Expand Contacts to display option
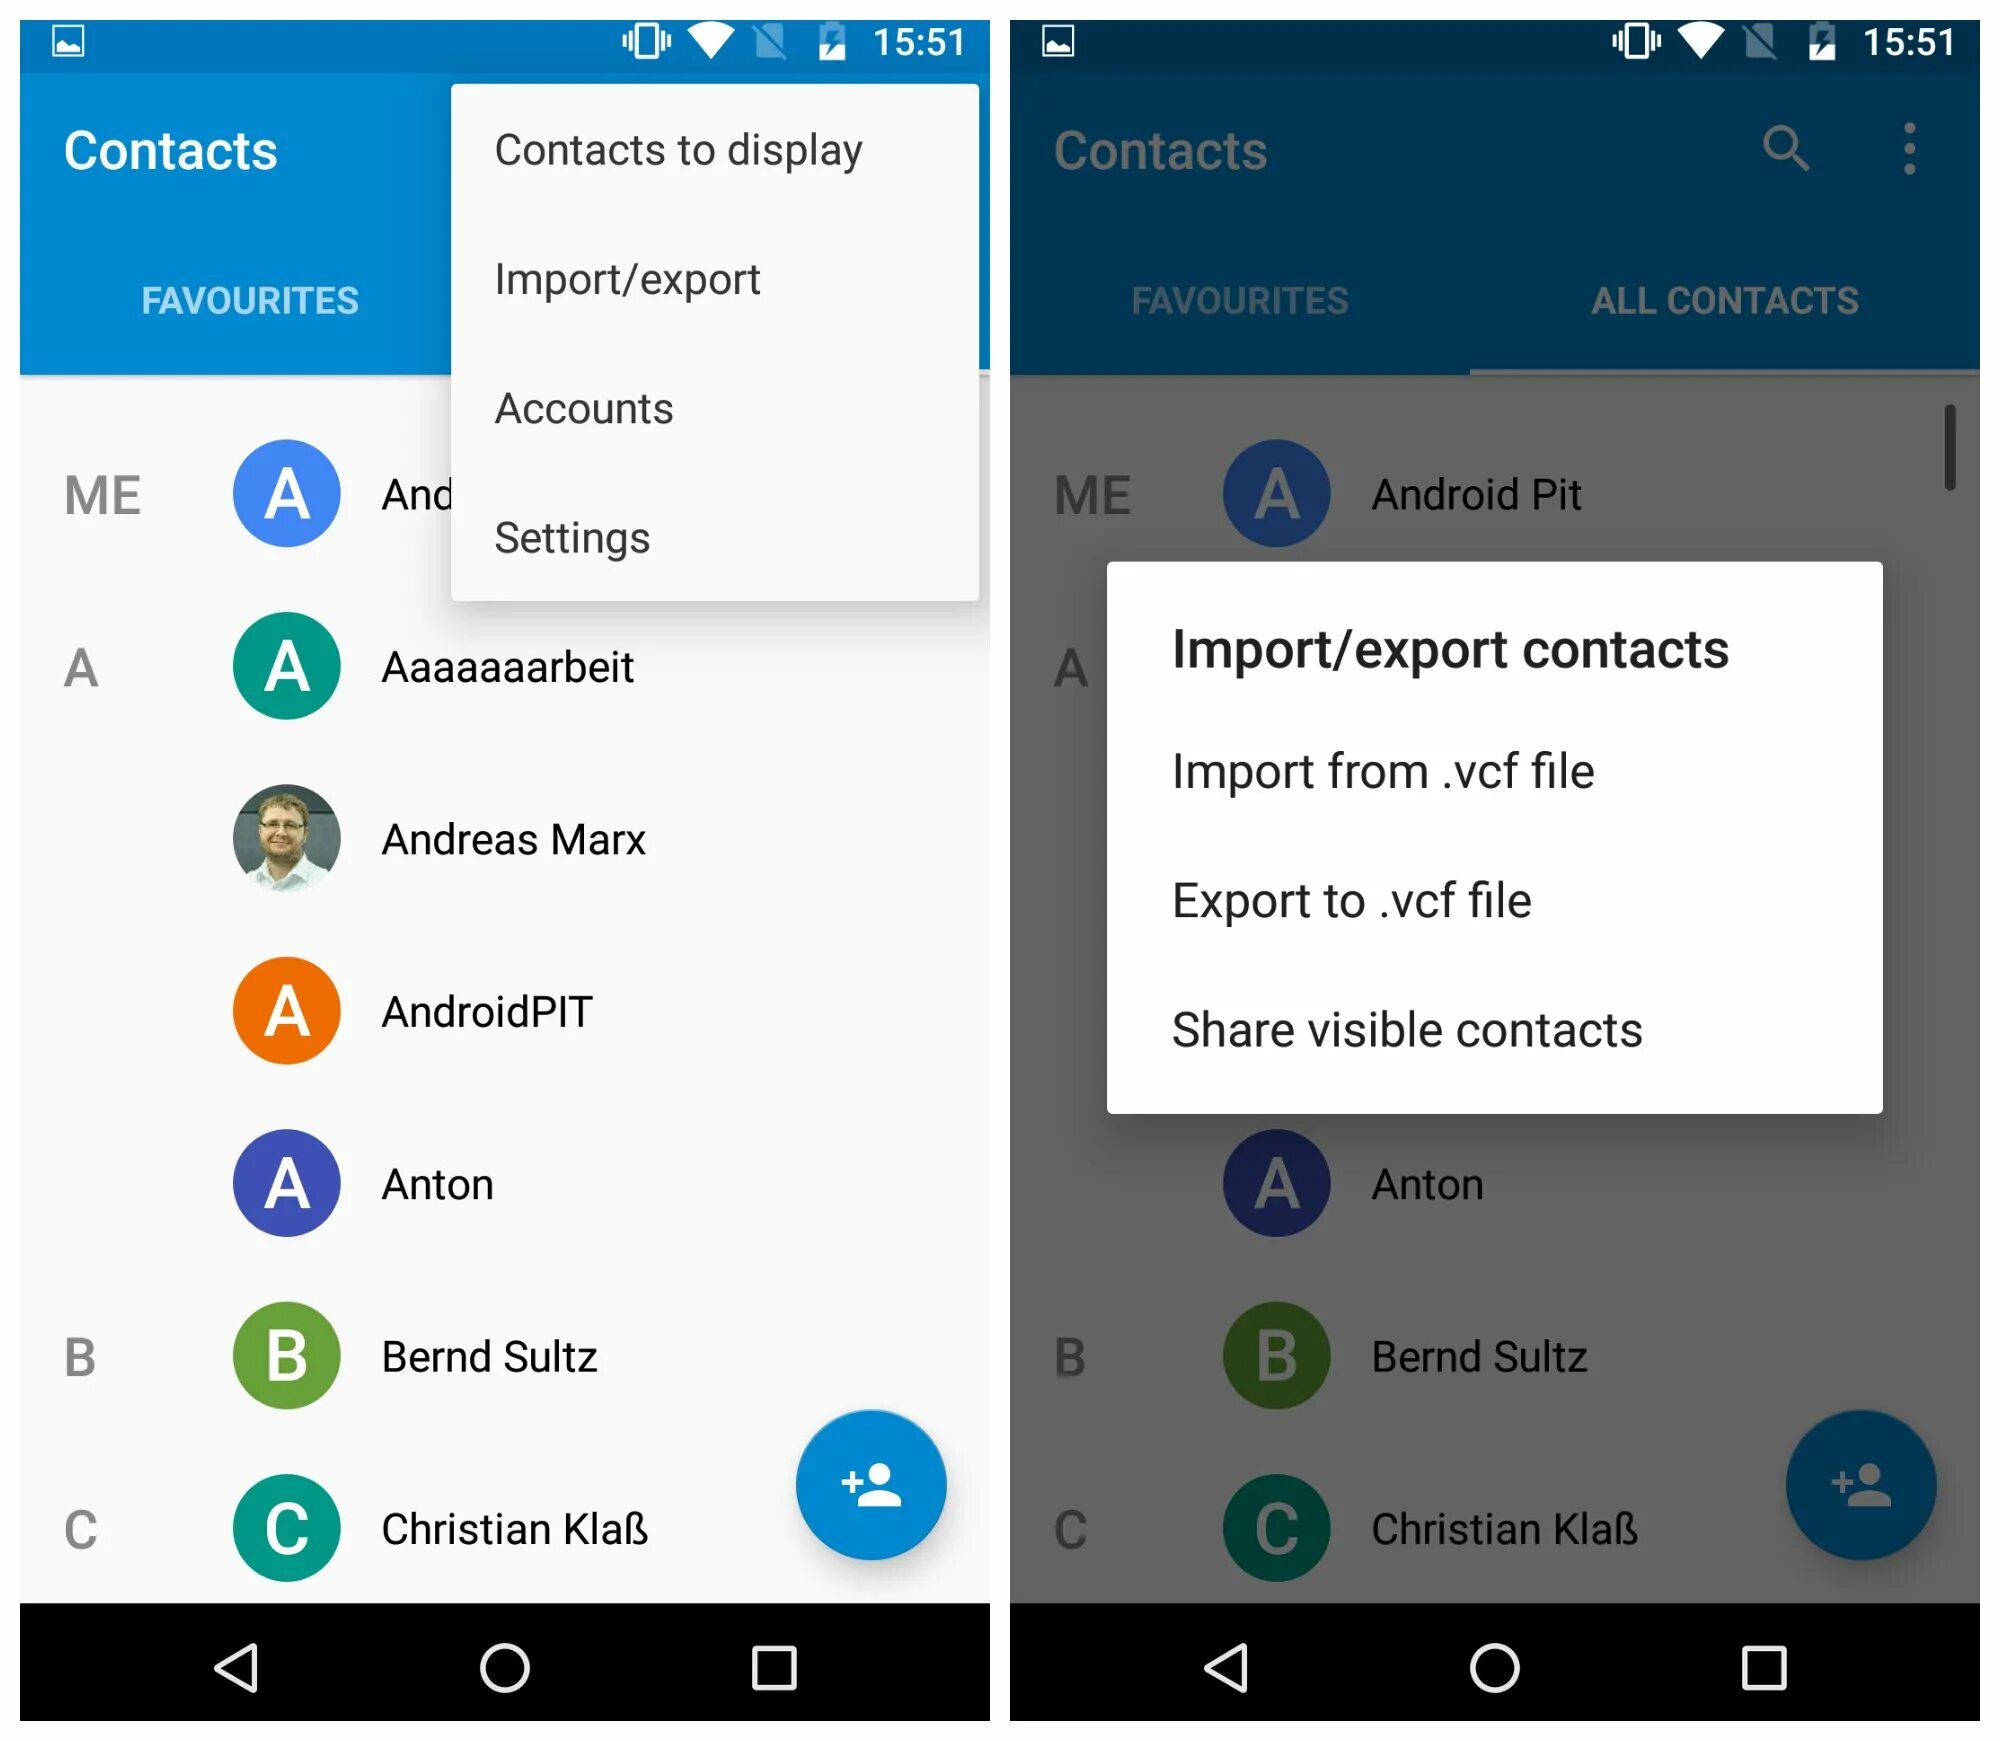The width and height of the screenshot is (2000, 1741). [x=677, y=150]
